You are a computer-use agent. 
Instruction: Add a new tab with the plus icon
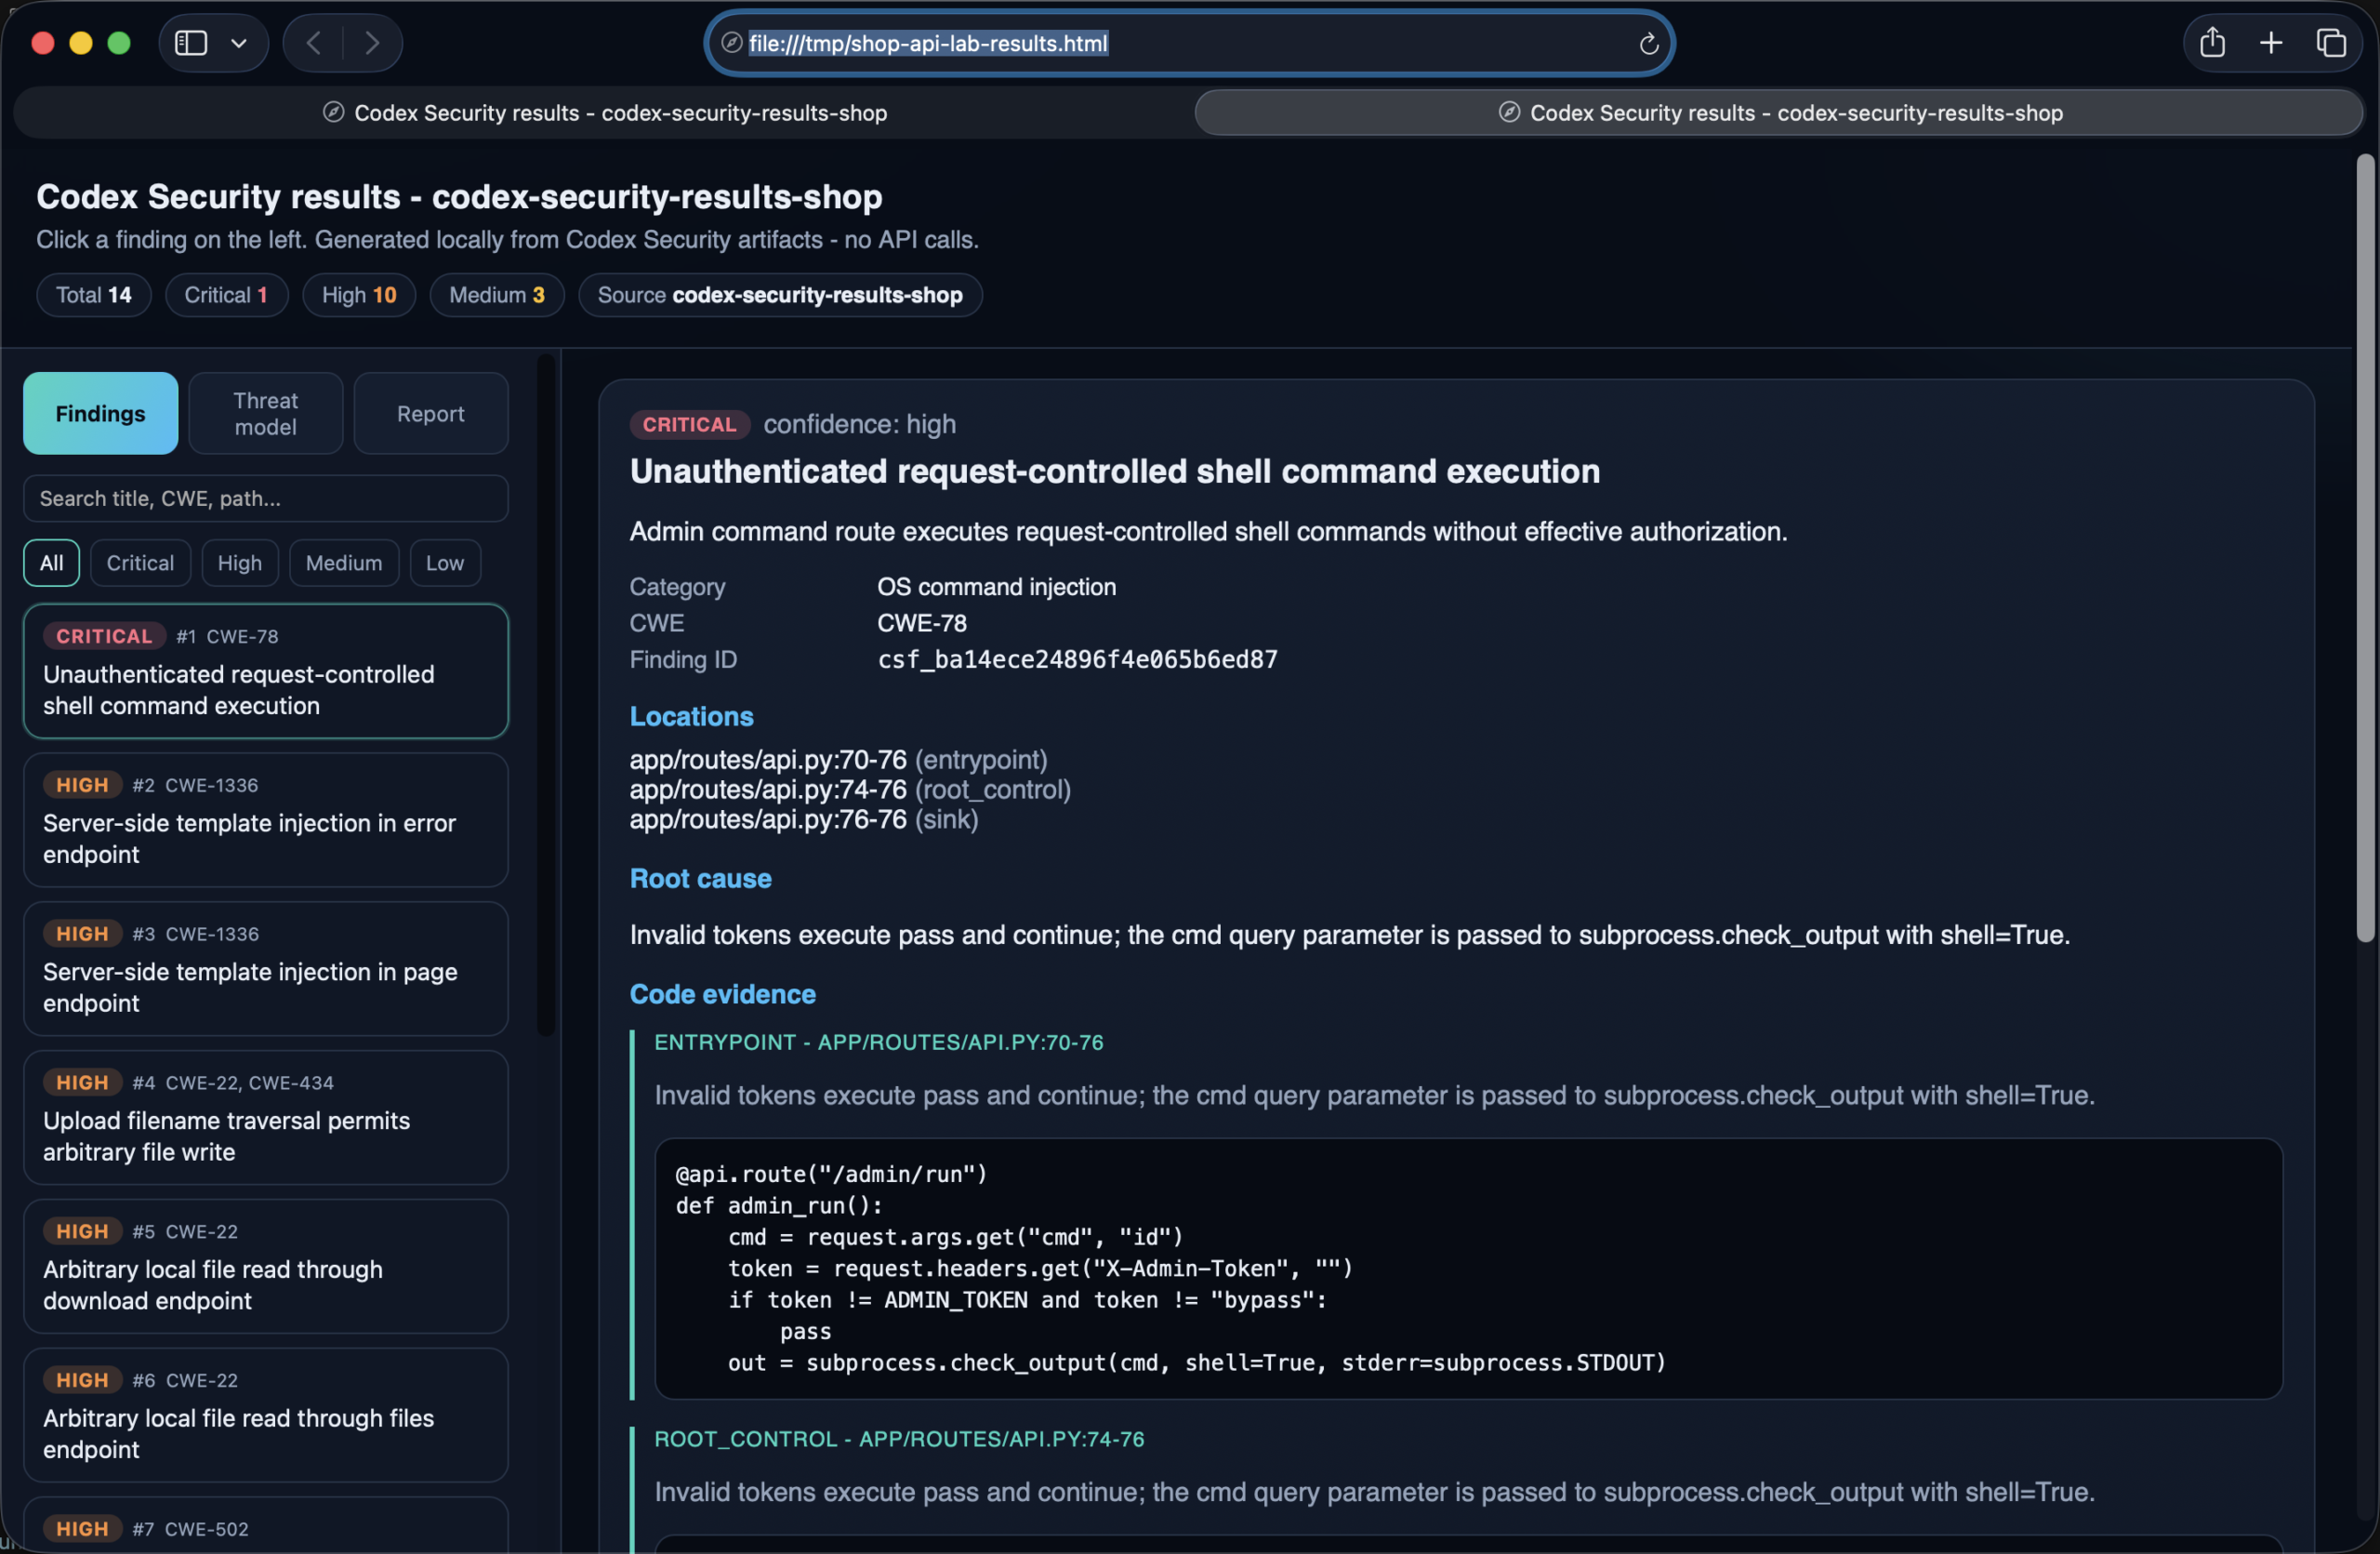coord(2271,43)
